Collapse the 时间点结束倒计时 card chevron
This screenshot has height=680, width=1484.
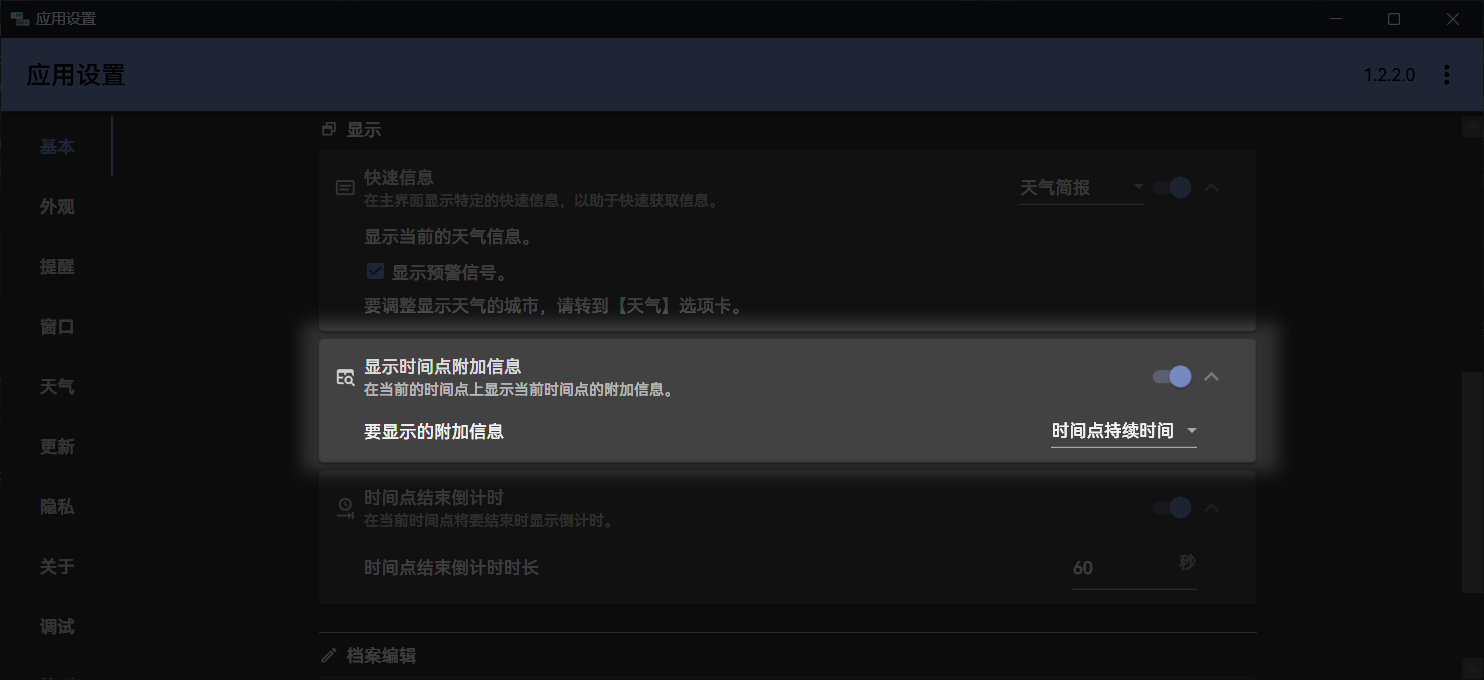tap(1211, 508)
